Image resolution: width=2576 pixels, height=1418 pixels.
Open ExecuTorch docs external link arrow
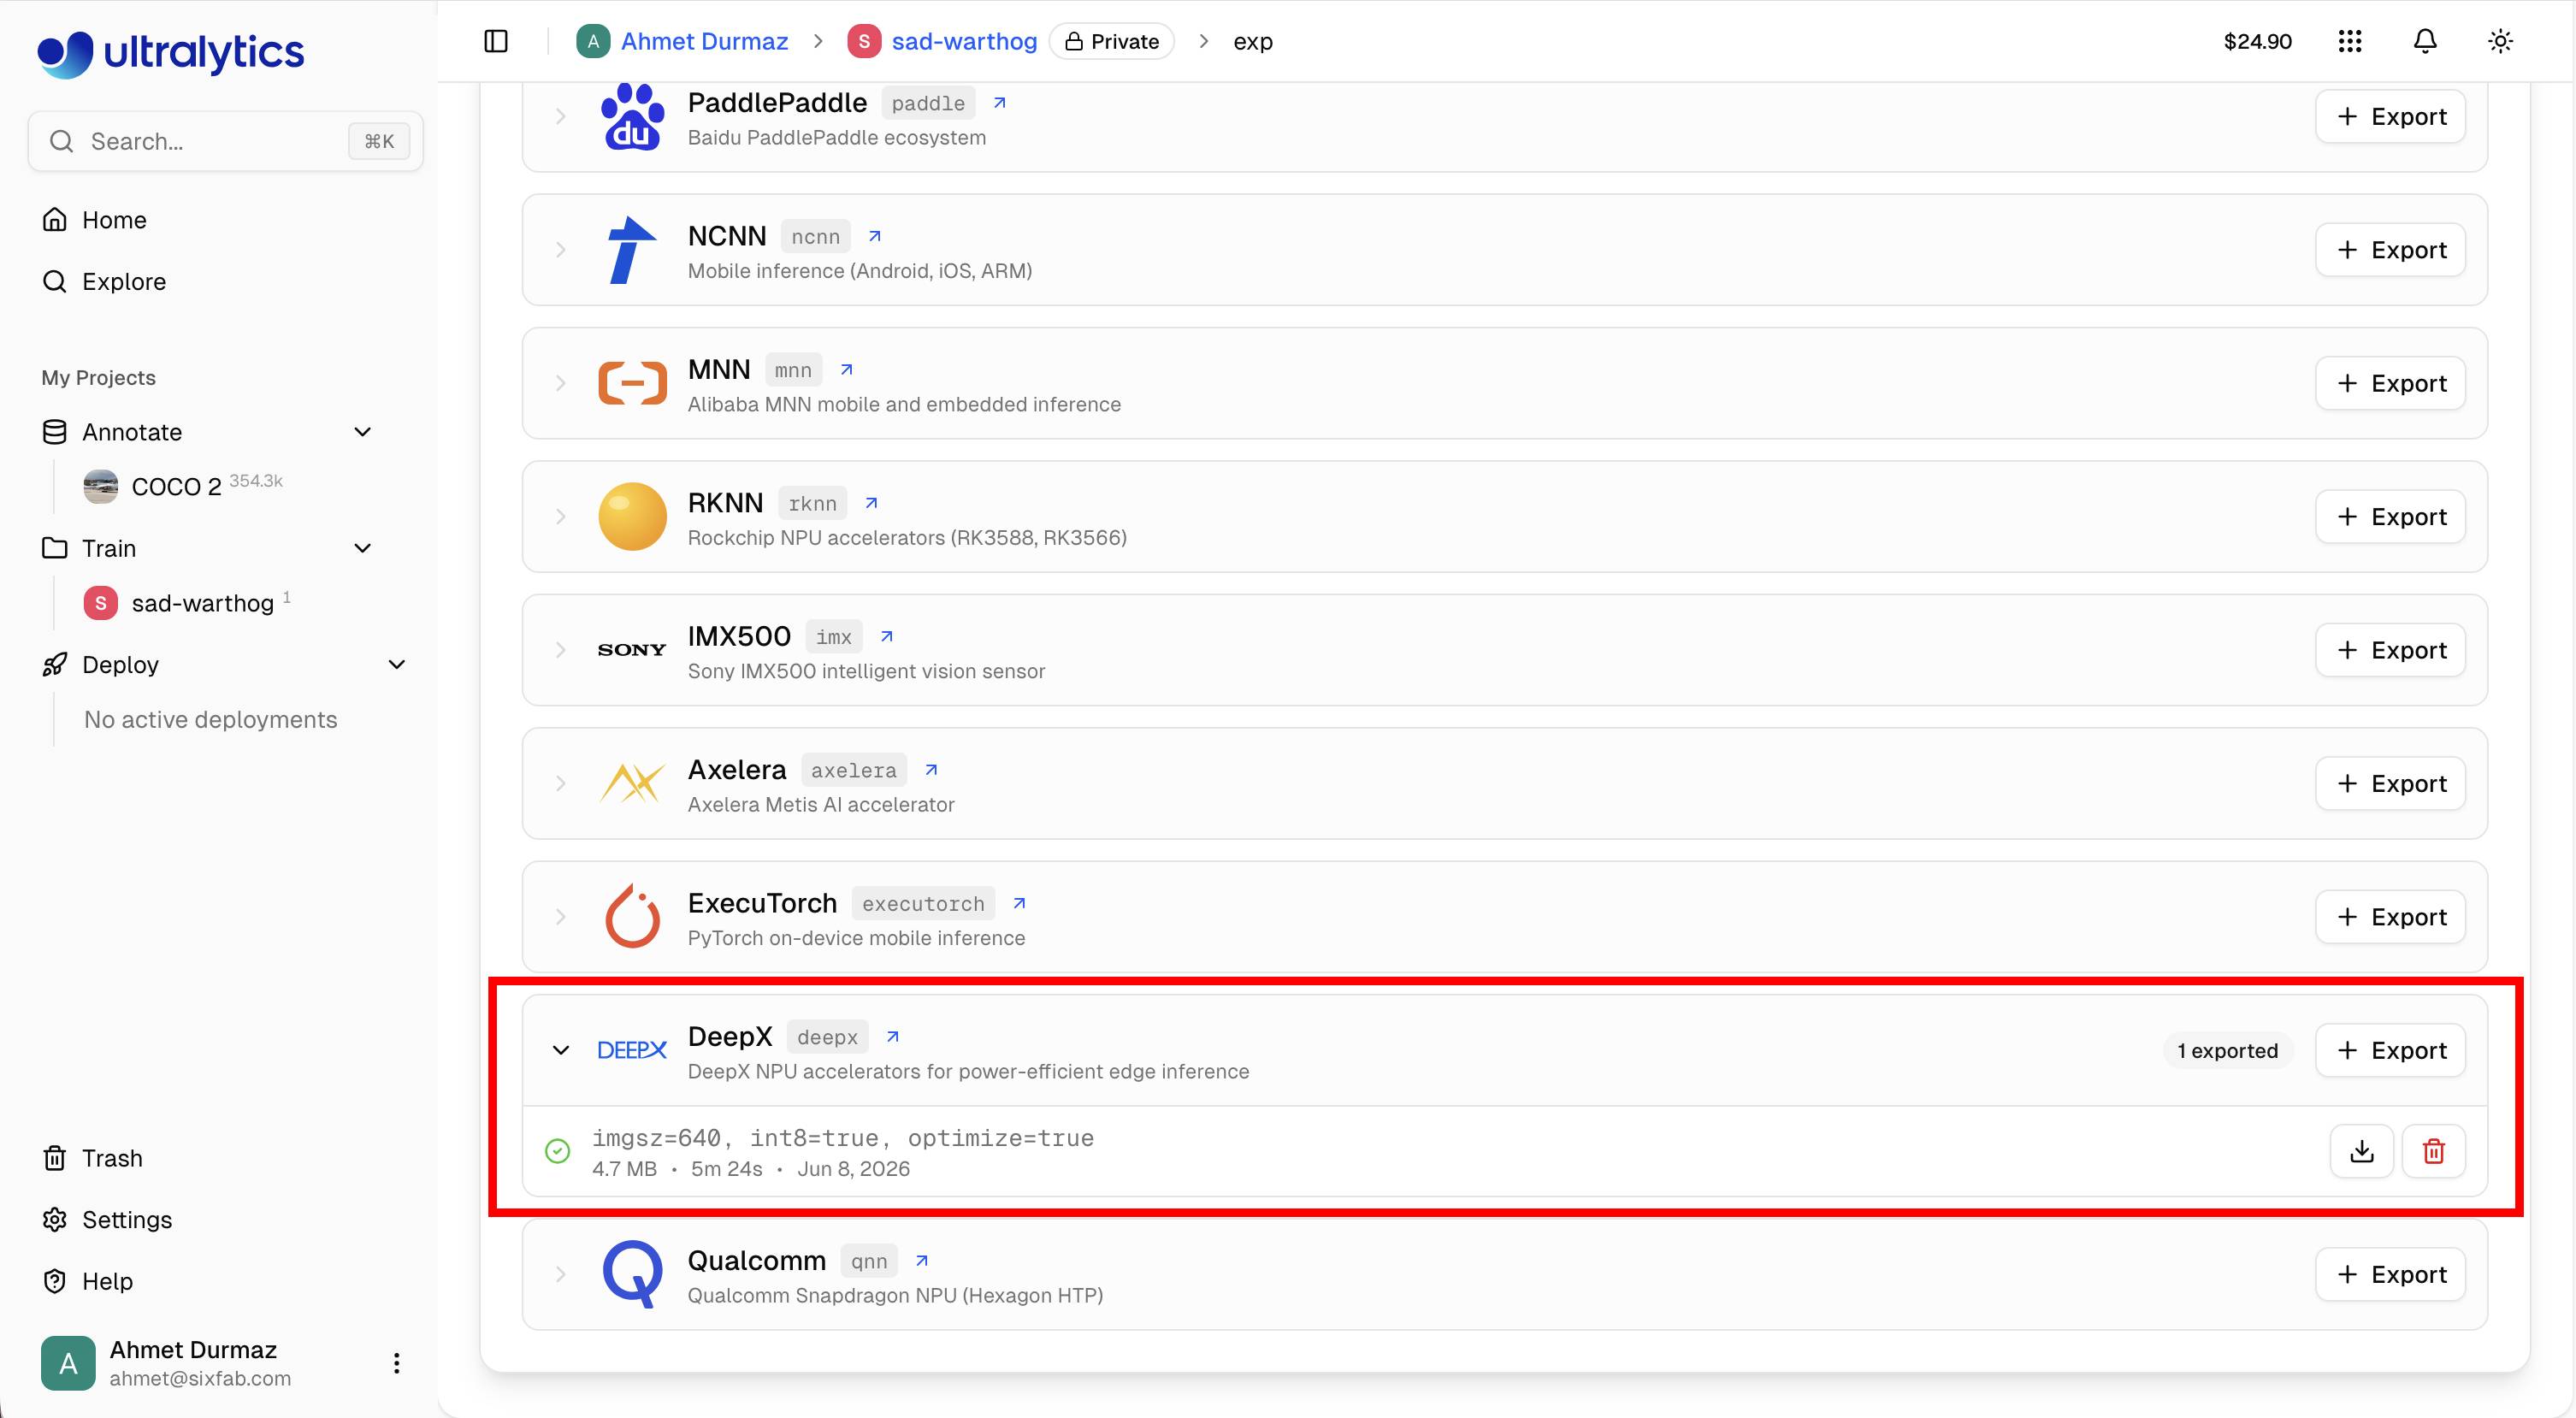coord(1019,903)
